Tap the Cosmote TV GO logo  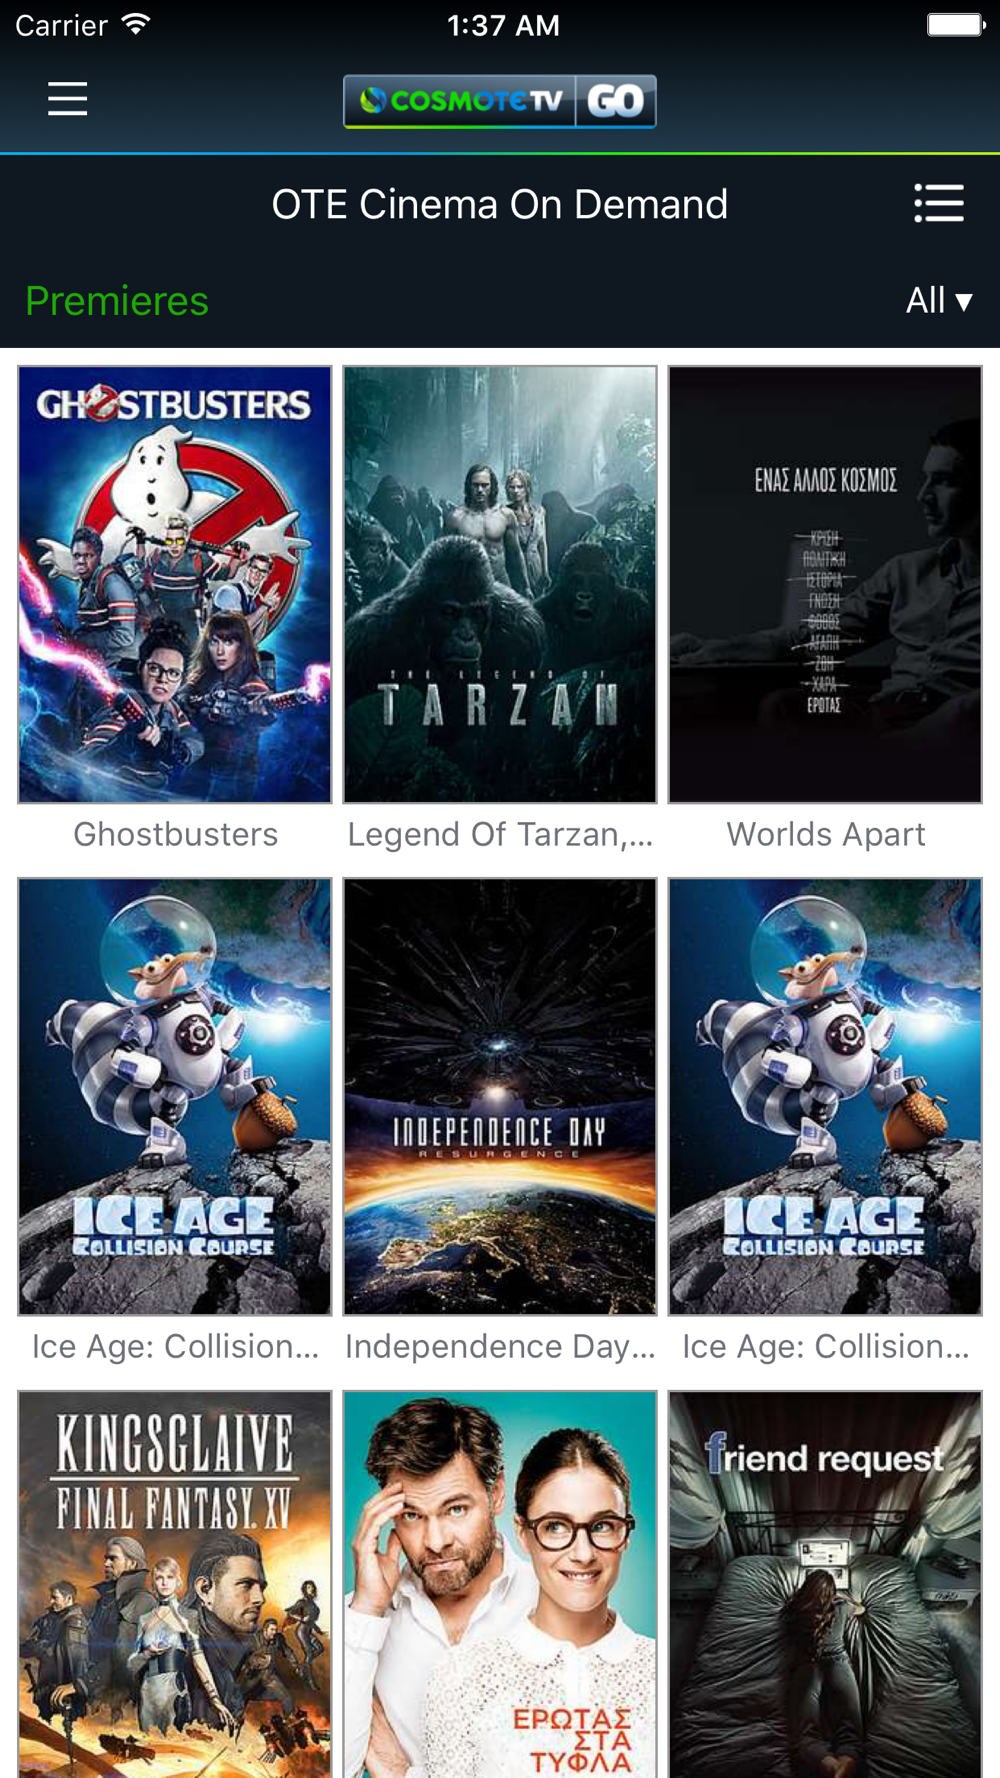click(x=500, y=101)
